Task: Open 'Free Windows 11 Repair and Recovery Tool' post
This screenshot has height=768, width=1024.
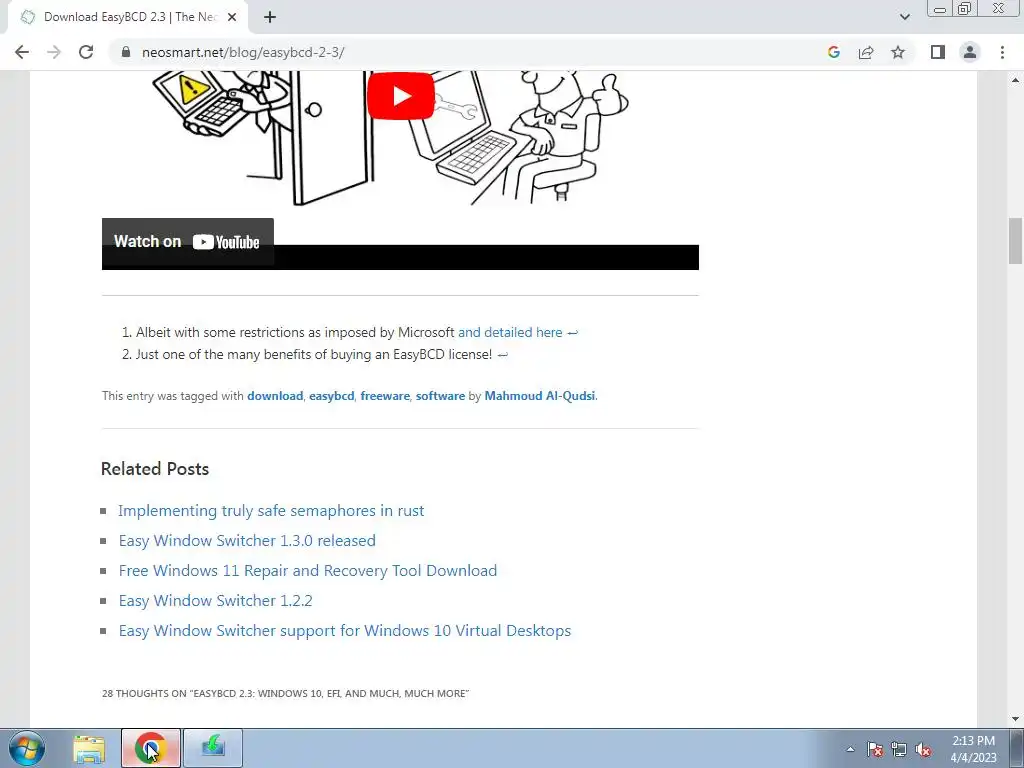Action: click(308, 571)
